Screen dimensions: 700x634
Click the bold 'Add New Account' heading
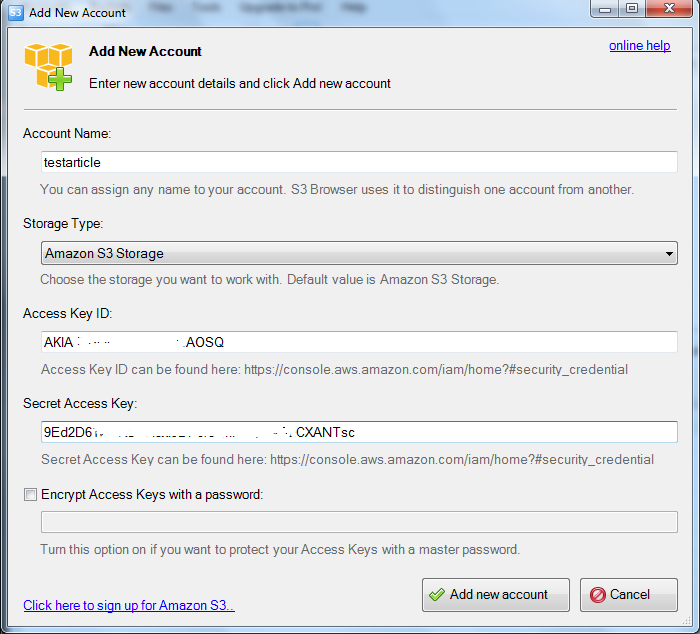click(x=145, y=51)
